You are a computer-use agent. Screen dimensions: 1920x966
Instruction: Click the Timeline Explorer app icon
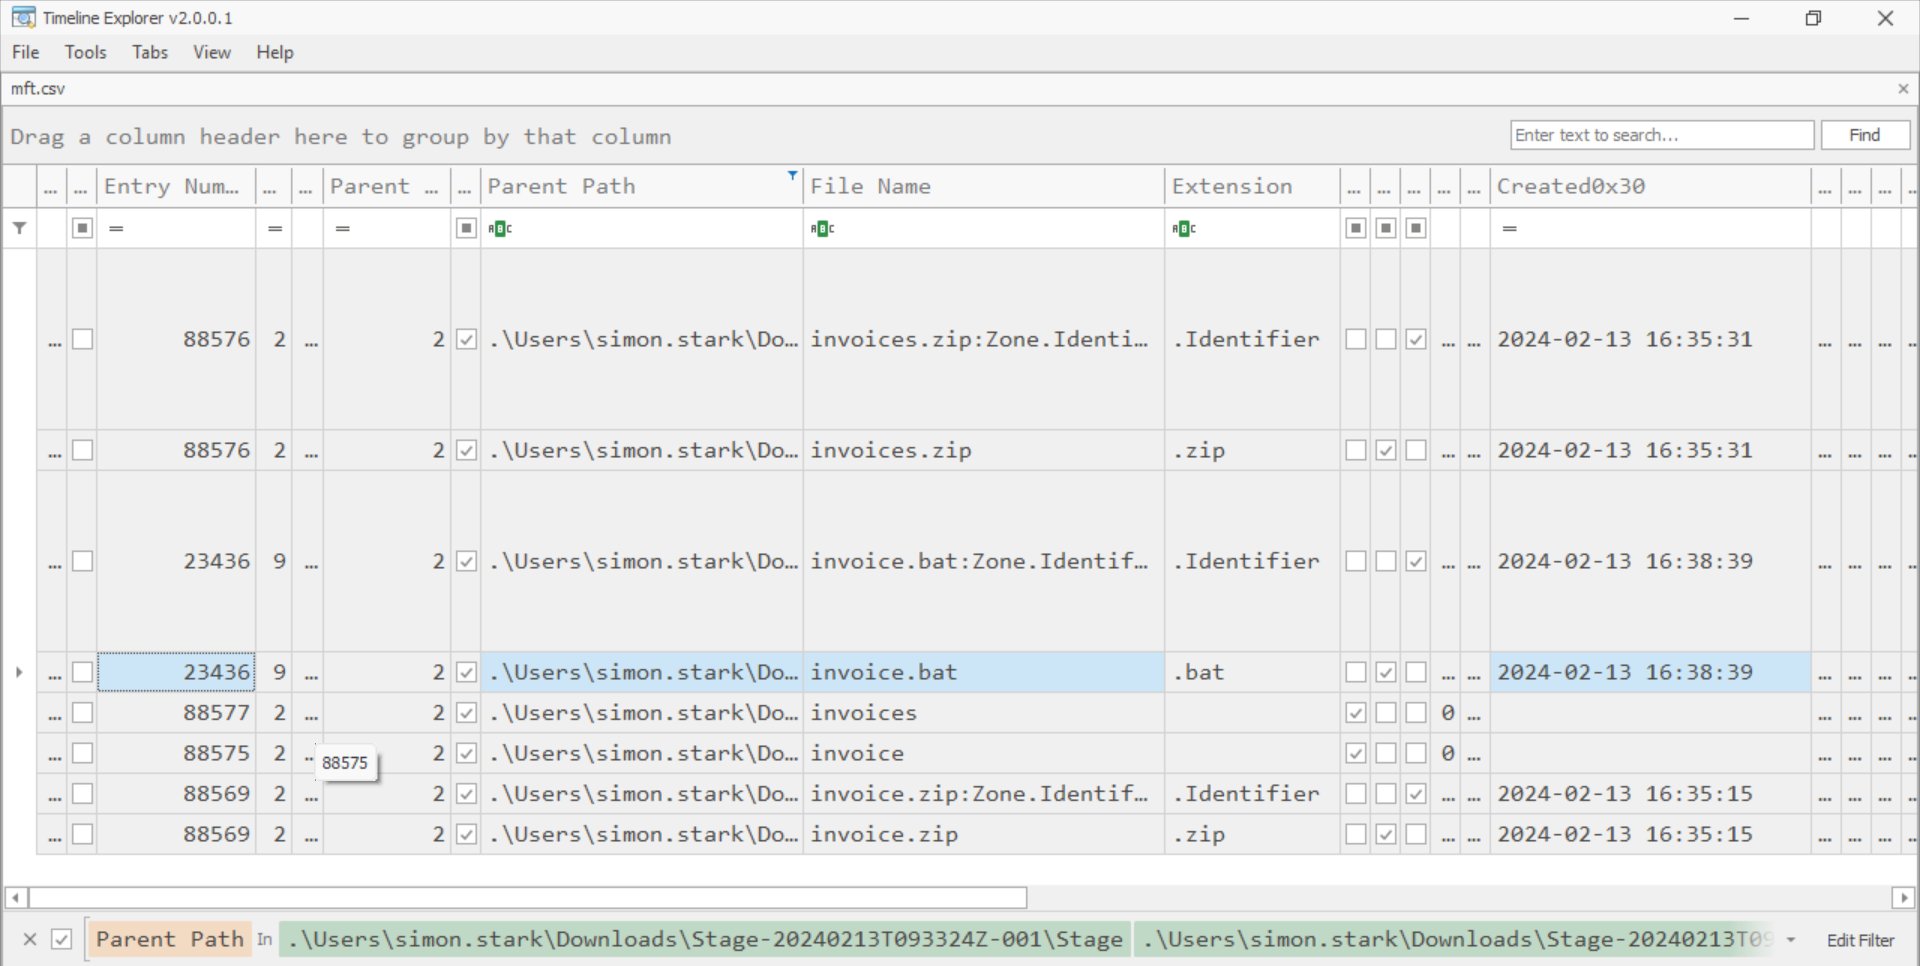[x=23, y=17]
